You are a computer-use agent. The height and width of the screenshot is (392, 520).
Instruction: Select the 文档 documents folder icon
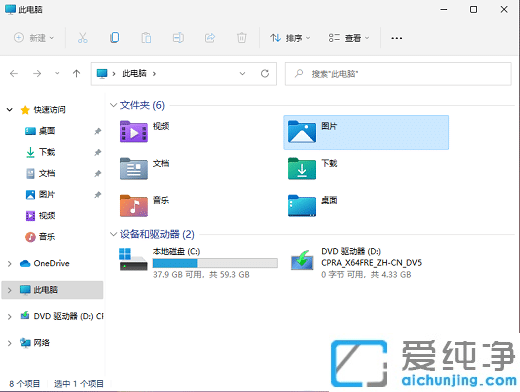point(134,169)
